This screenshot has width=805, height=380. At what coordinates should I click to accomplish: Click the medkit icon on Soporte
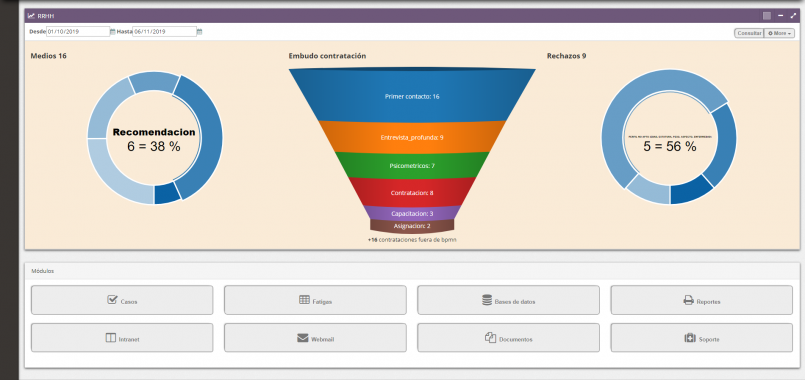click(x=689, y=338)
